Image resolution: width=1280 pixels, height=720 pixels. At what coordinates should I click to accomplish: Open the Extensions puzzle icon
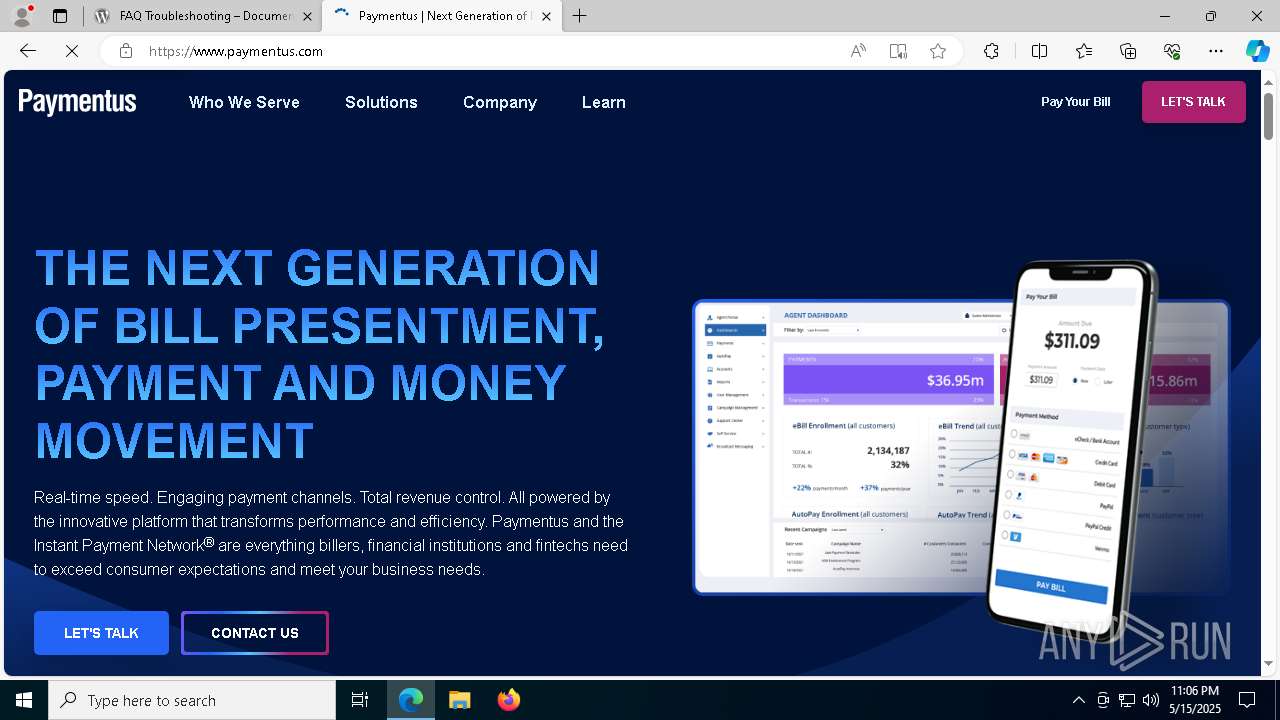click(991, 51)
